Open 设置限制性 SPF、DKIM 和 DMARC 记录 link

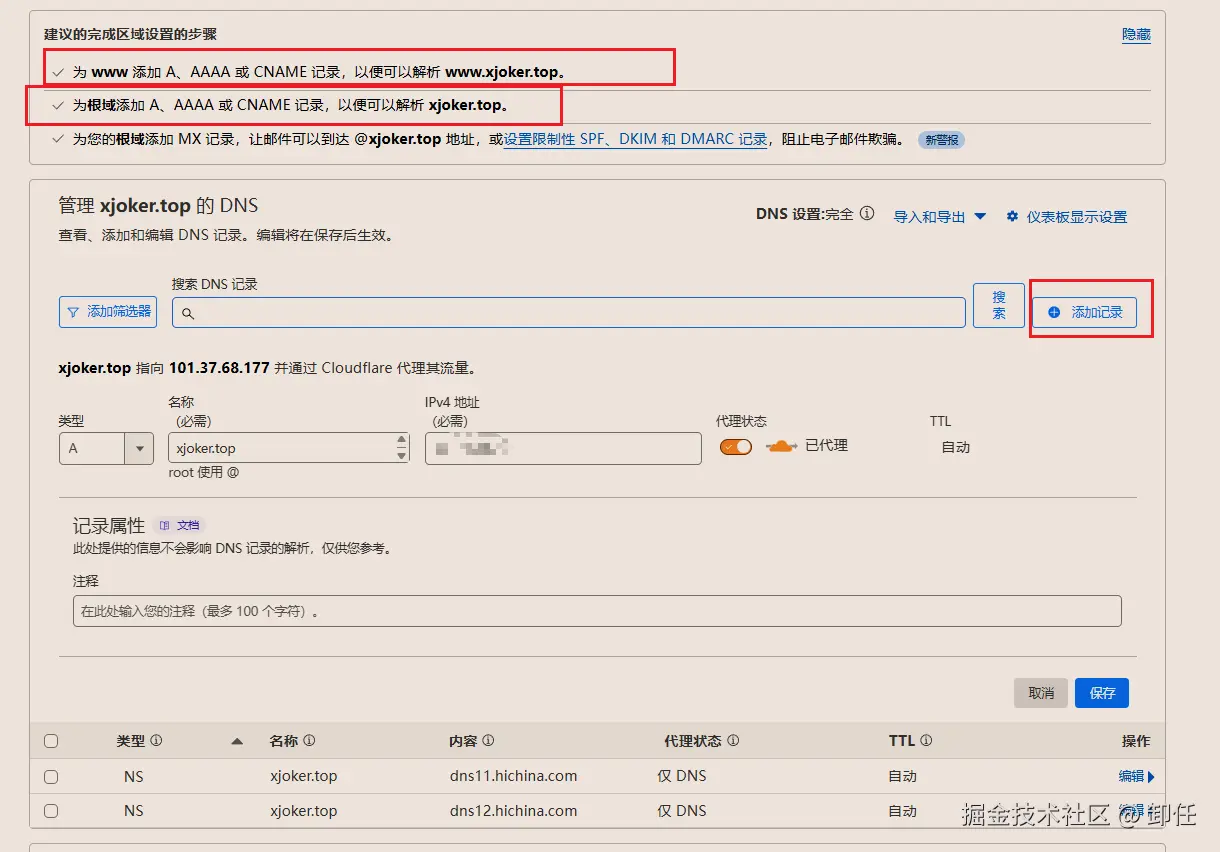tap(635, 139)
